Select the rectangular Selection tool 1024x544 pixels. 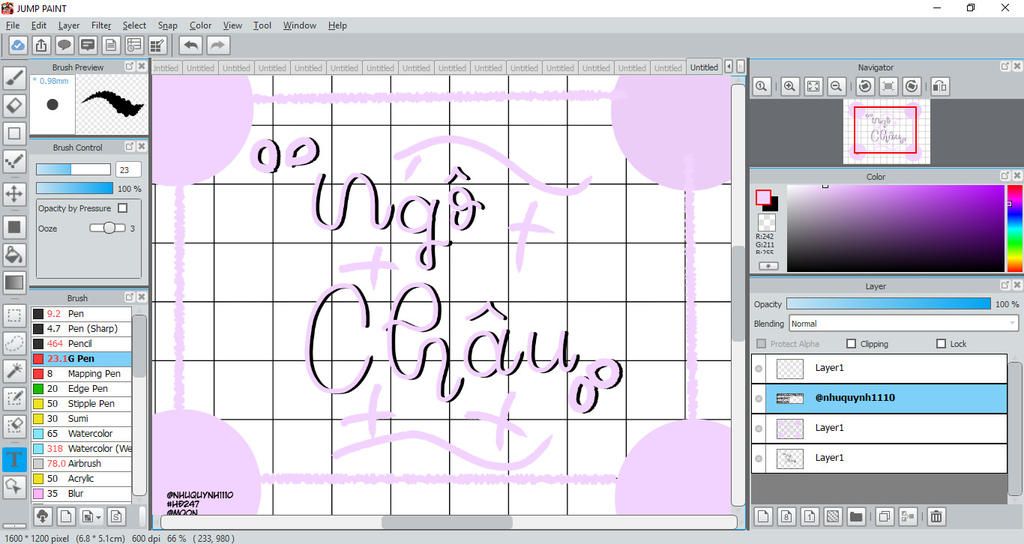tap(14, 315)
